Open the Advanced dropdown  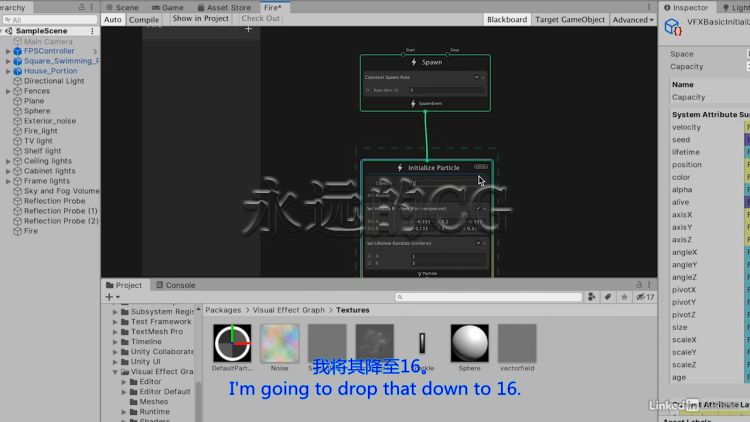[633, 20]
